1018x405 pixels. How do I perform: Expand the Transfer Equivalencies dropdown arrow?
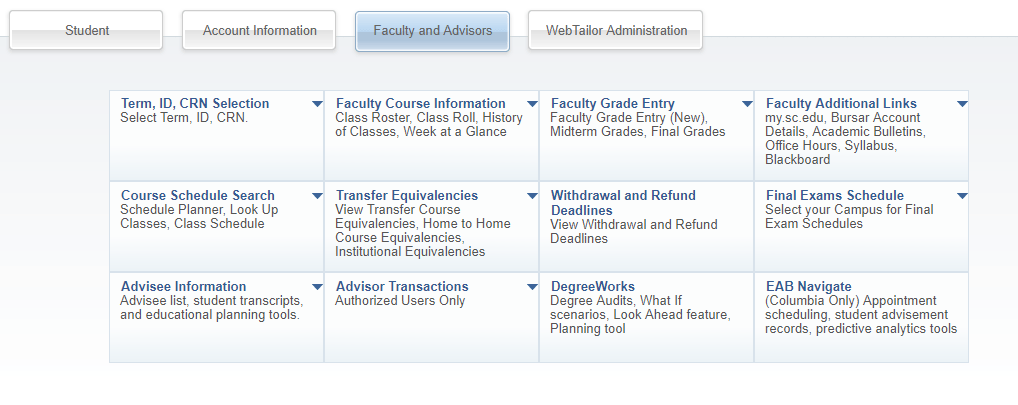point(532,196)
